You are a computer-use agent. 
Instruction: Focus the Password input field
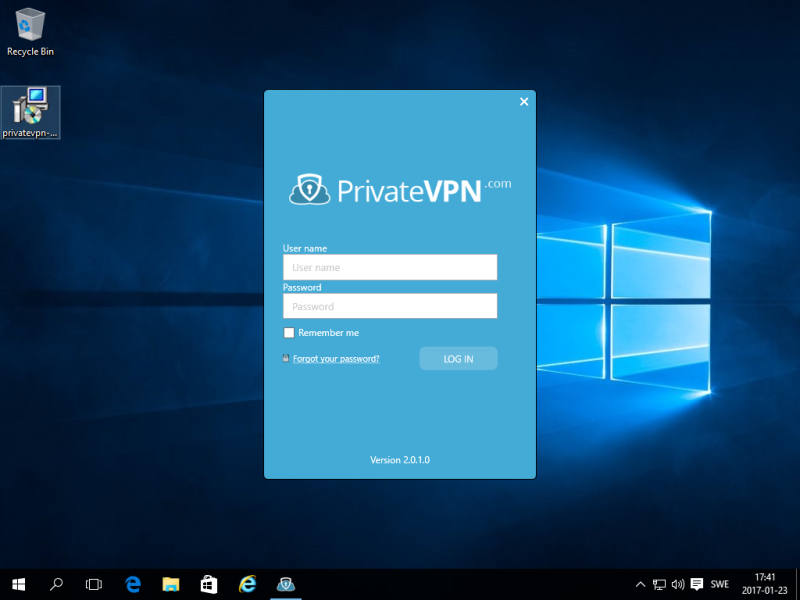click(x=390, y=306)
